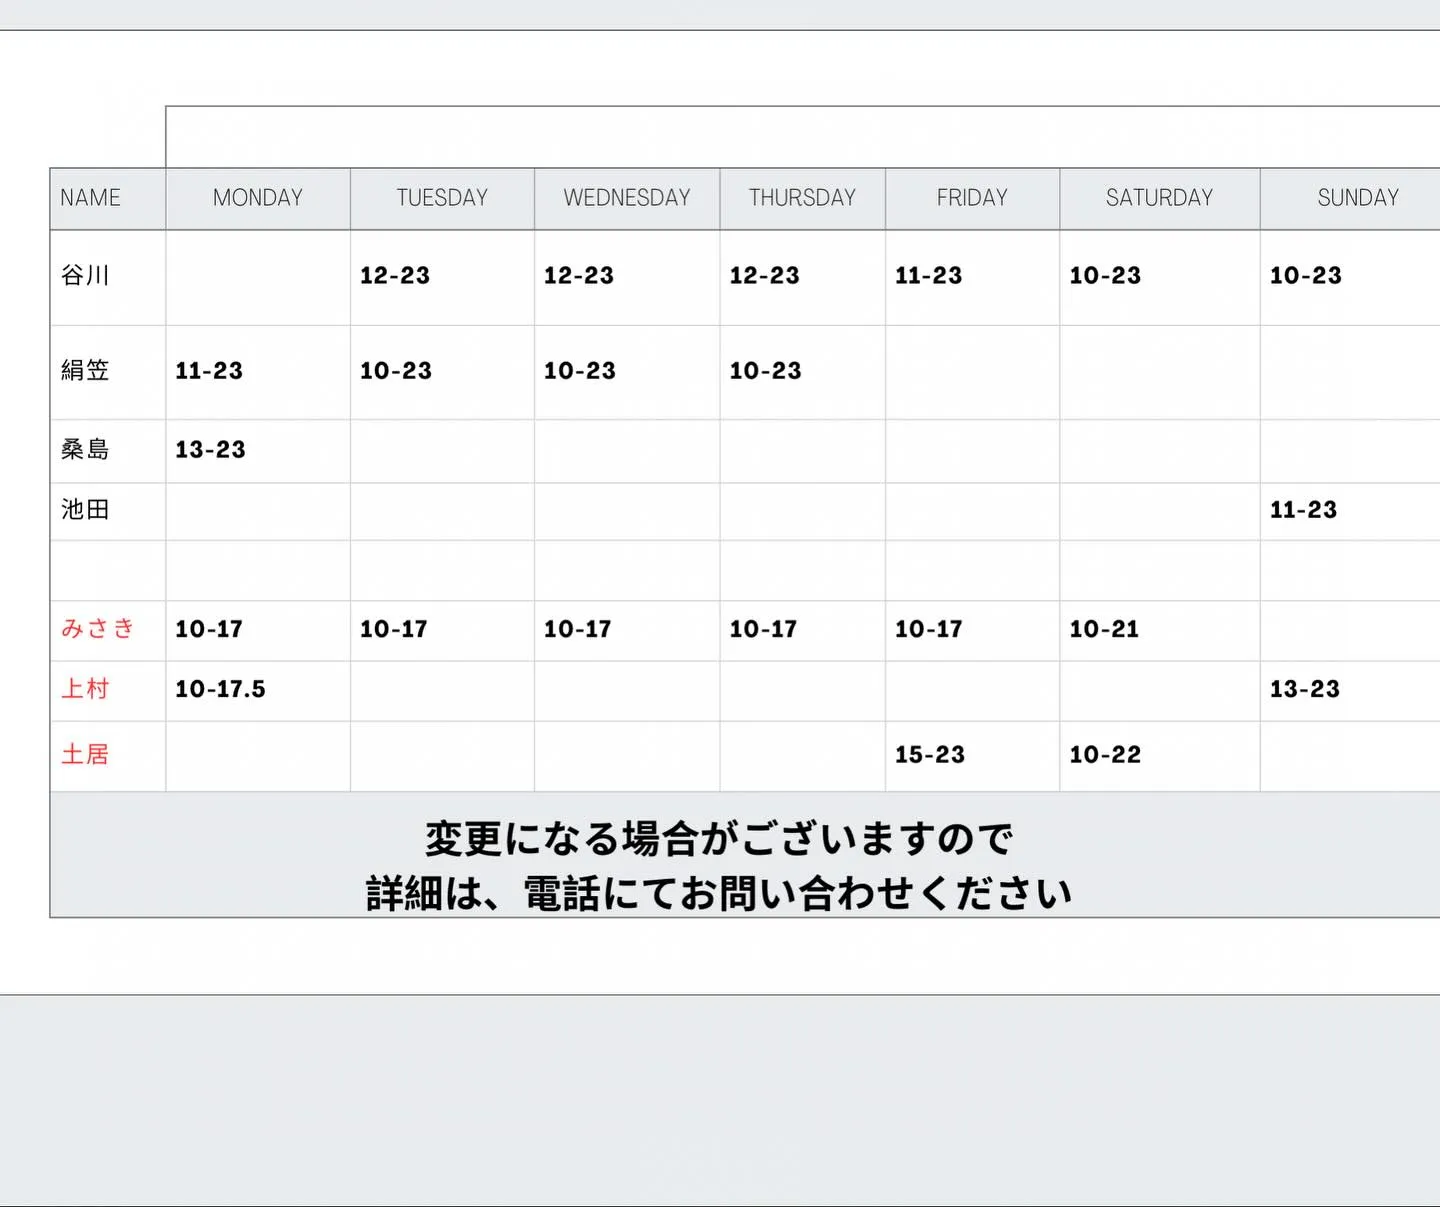The height and width of the screenshot is (1207, 1440).
Task: Click the red staff name 土居
Action: point(84,755)
